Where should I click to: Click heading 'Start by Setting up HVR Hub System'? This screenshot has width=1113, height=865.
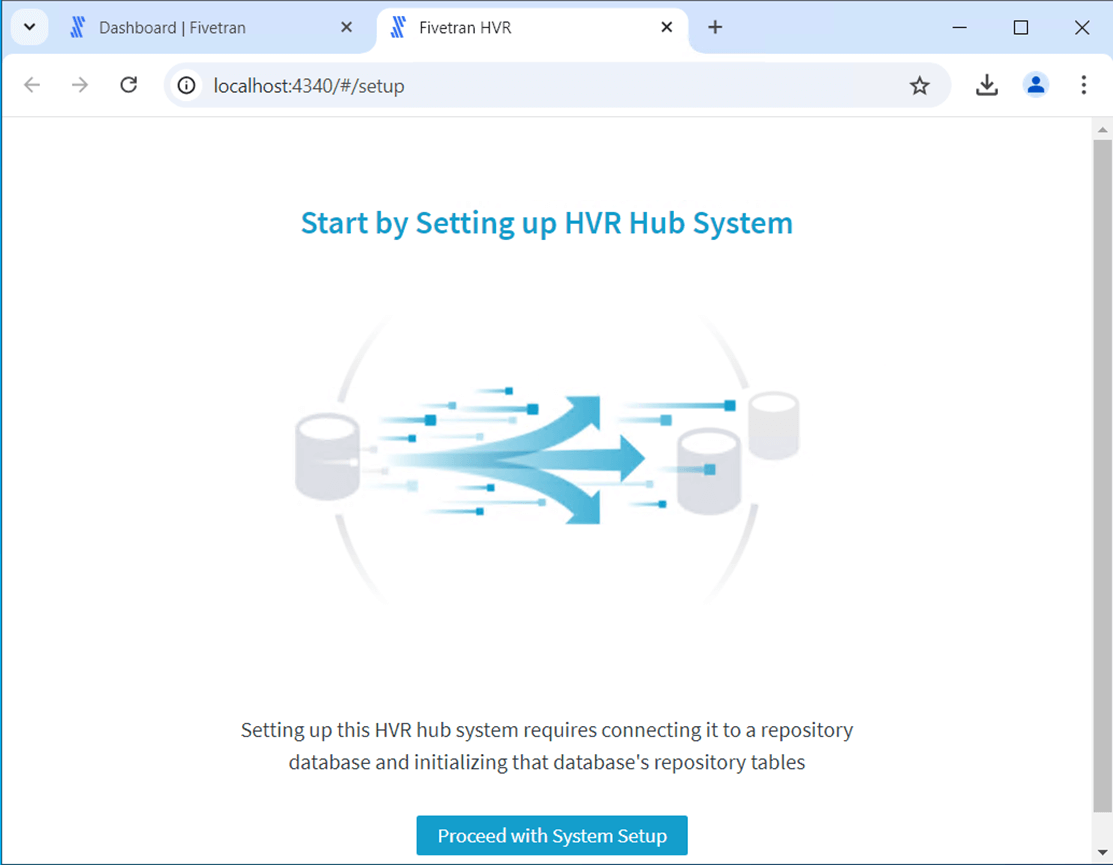tap(547, 223)
